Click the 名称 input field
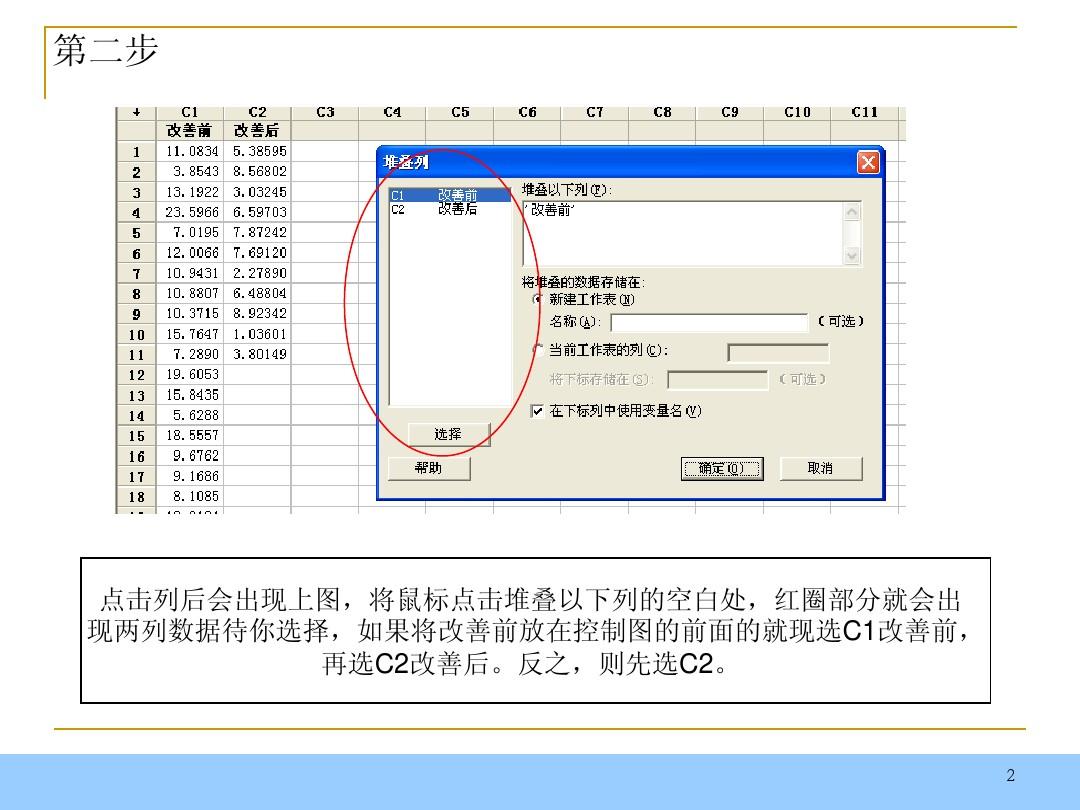The width and height of the screenshot is (1080, 810). (709, 322)
